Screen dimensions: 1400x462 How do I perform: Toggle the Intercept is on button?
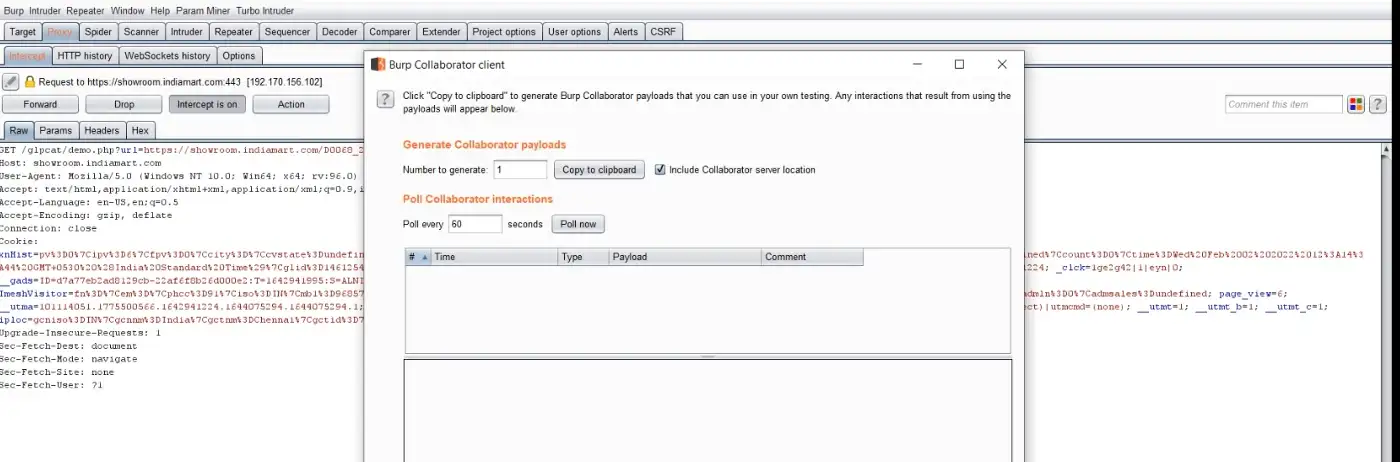(x=207, y=104)
